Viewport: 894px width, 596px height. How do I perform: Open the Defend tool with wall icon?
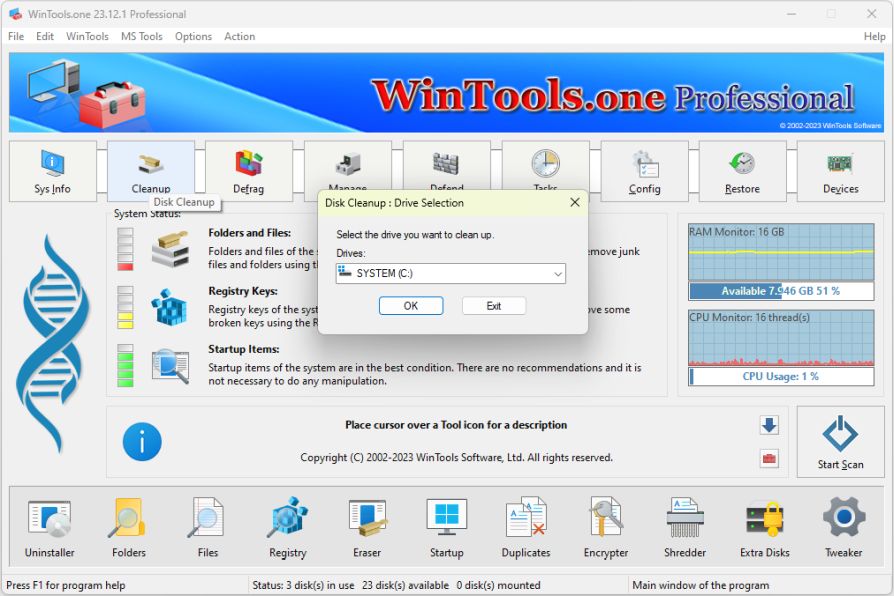[x=446, y=165]
